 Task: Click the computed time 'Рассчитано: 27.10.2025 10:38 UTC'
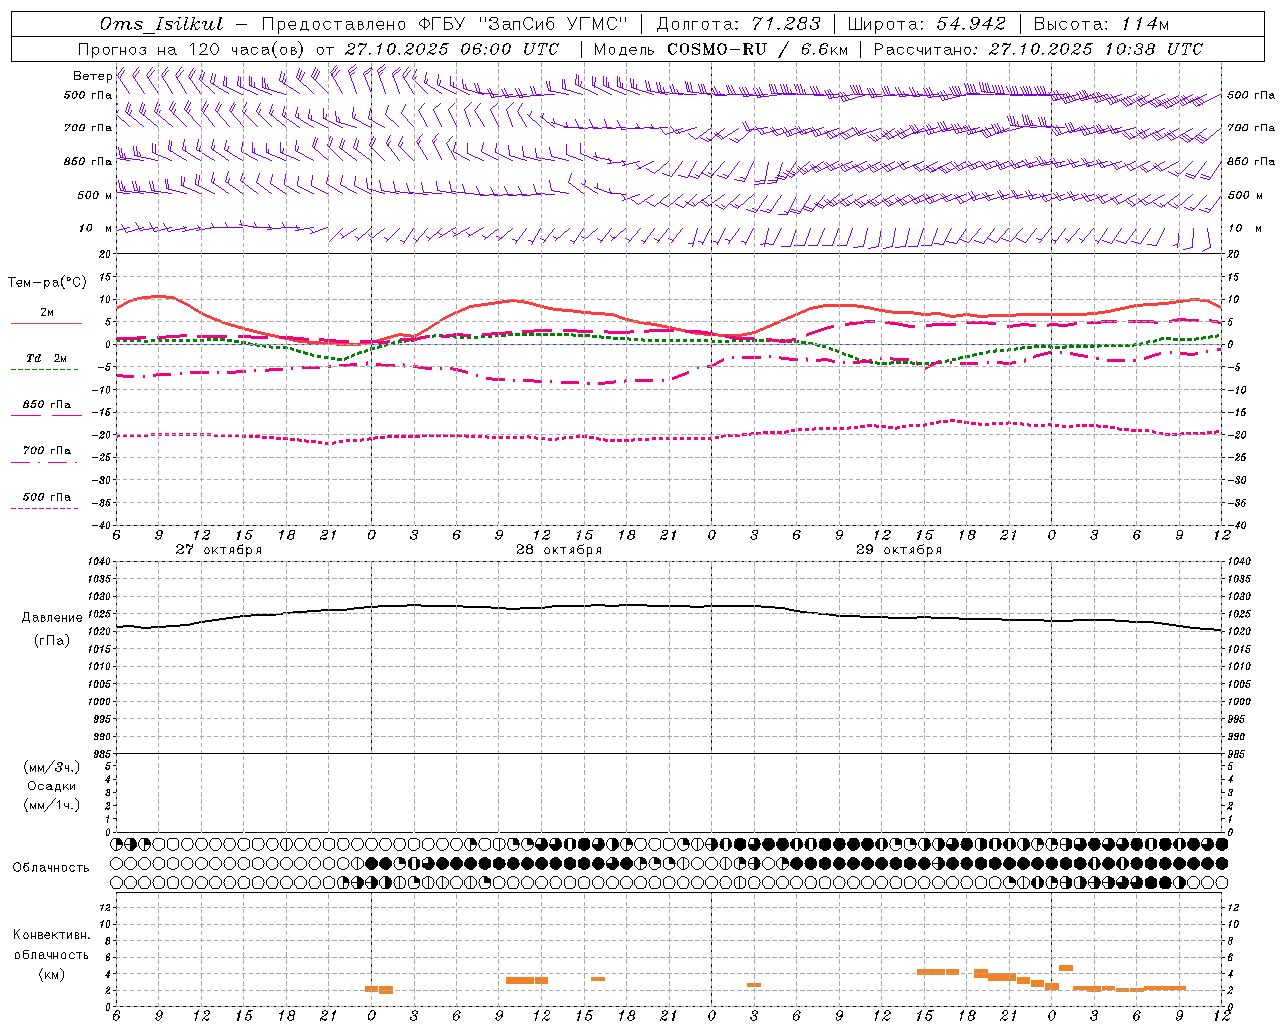tap(1038, 49)
